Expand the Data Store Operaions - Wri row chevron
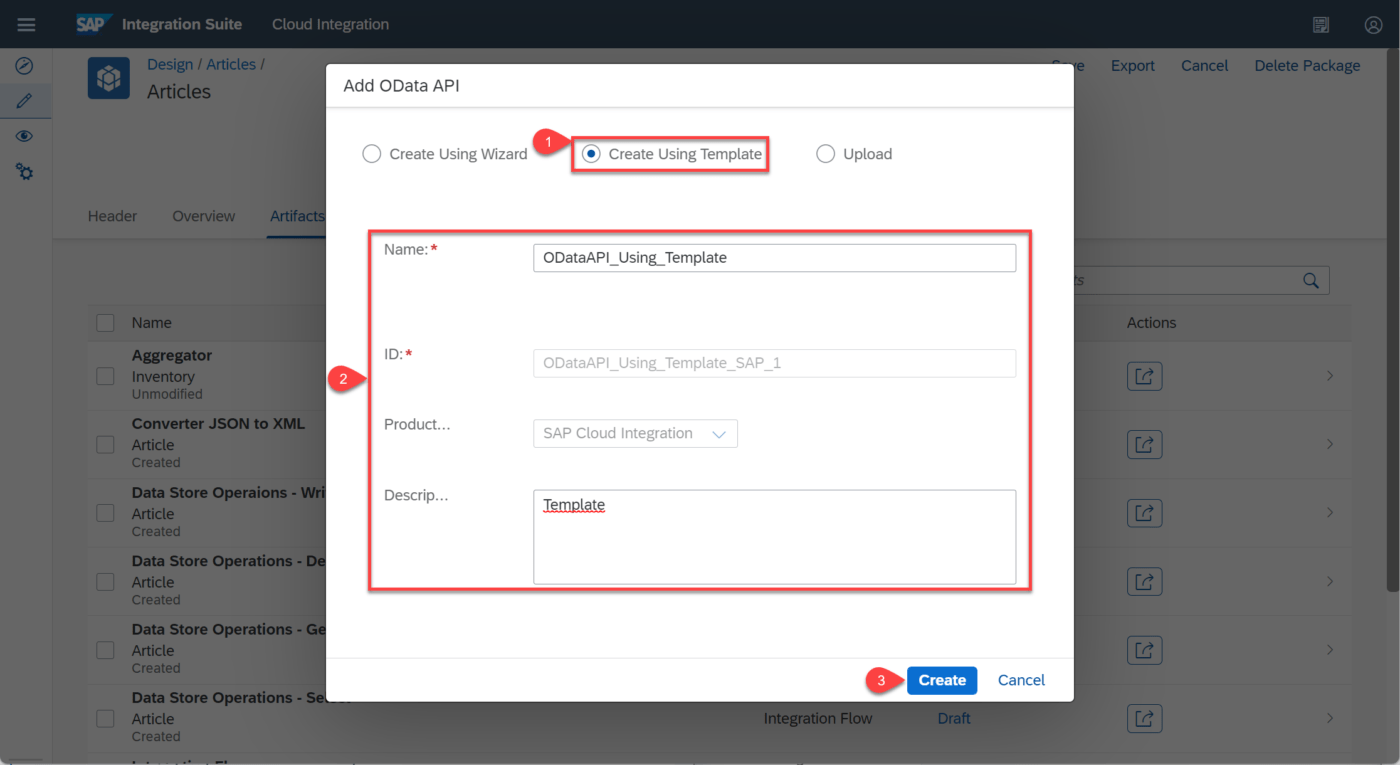 (x=1330, y=513)
